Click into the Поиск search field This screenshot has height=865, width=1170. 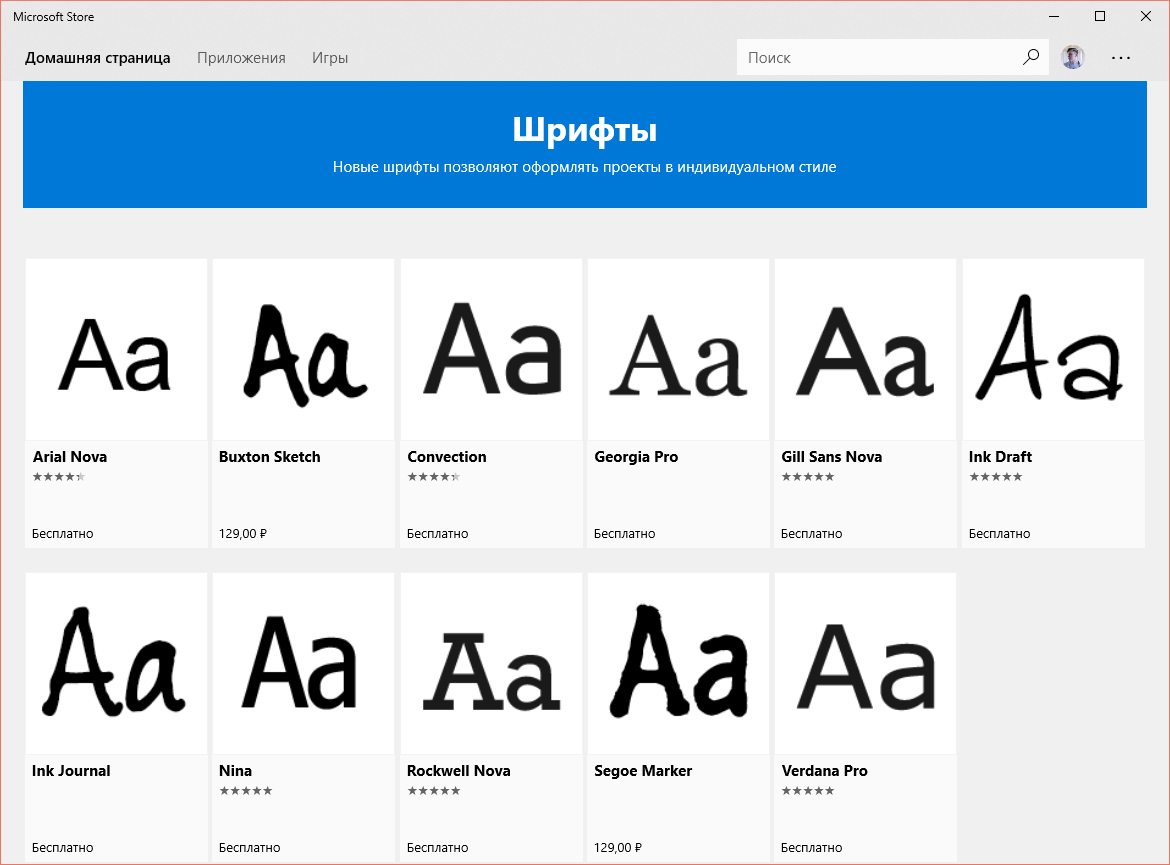[x=879, y=57]
